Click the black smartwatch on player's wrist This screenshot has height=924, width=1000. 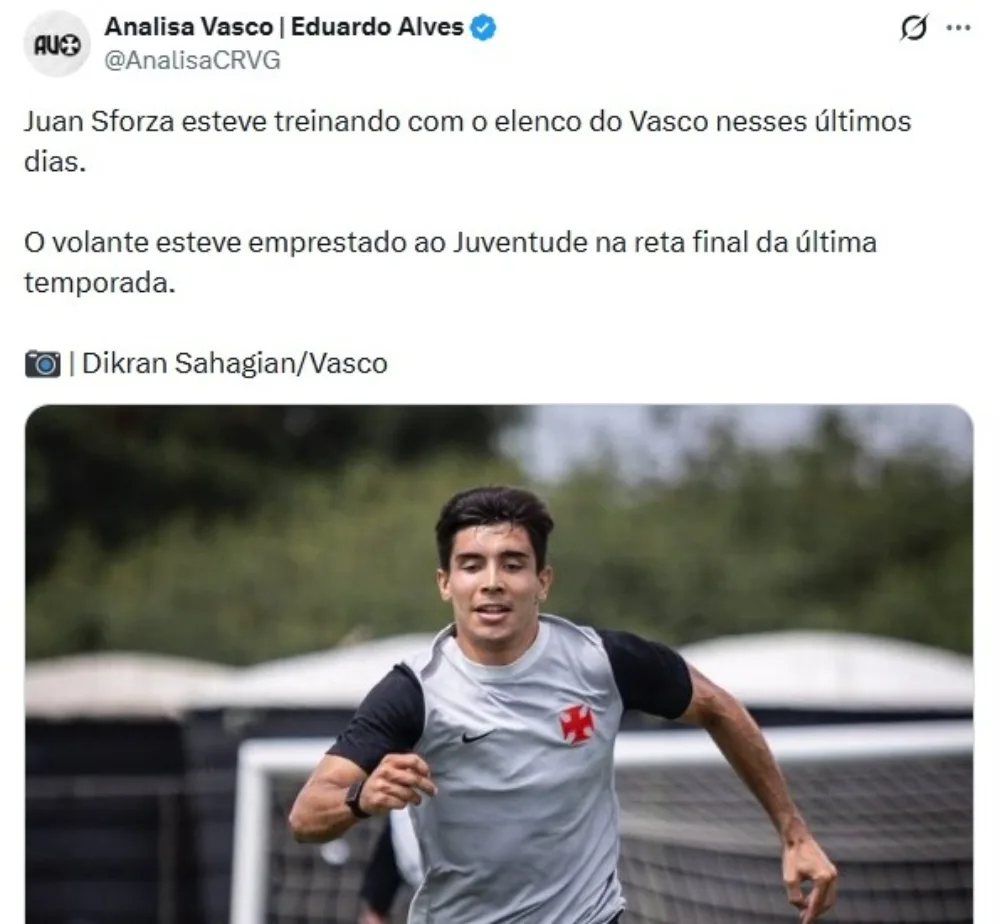pos(357,799)
